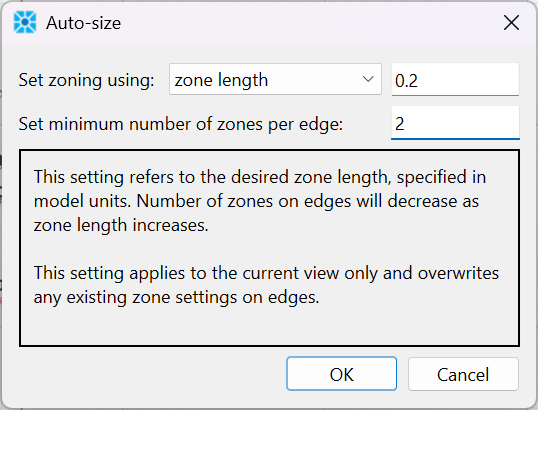Click the paragraph about desired zone length
This screenshot has width=538, height=475.
[x=260, y=201]
